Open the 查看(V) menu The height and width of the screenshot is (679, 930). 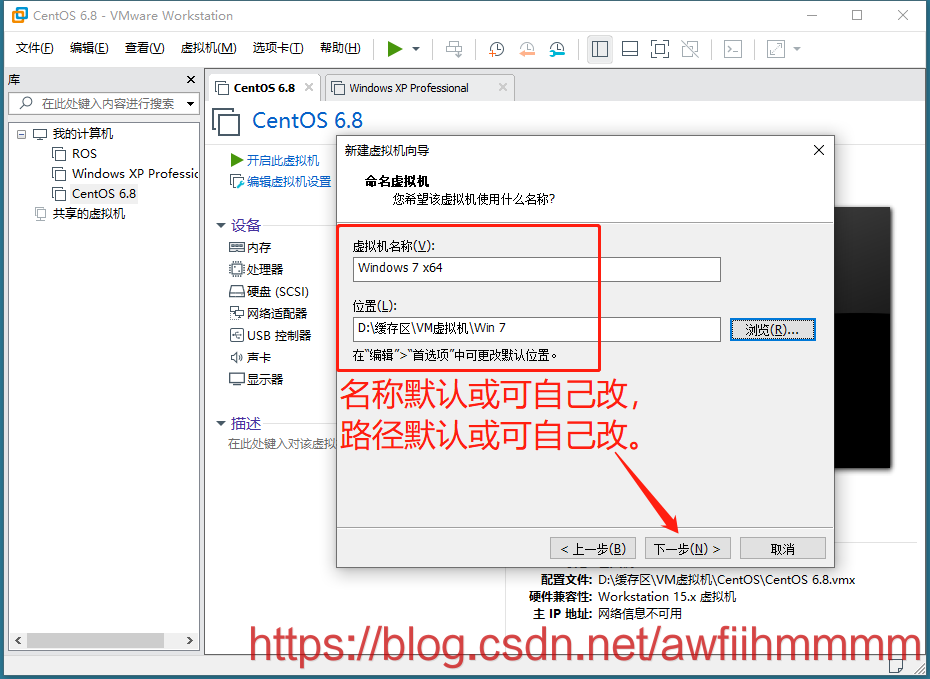tap(144, 48)
